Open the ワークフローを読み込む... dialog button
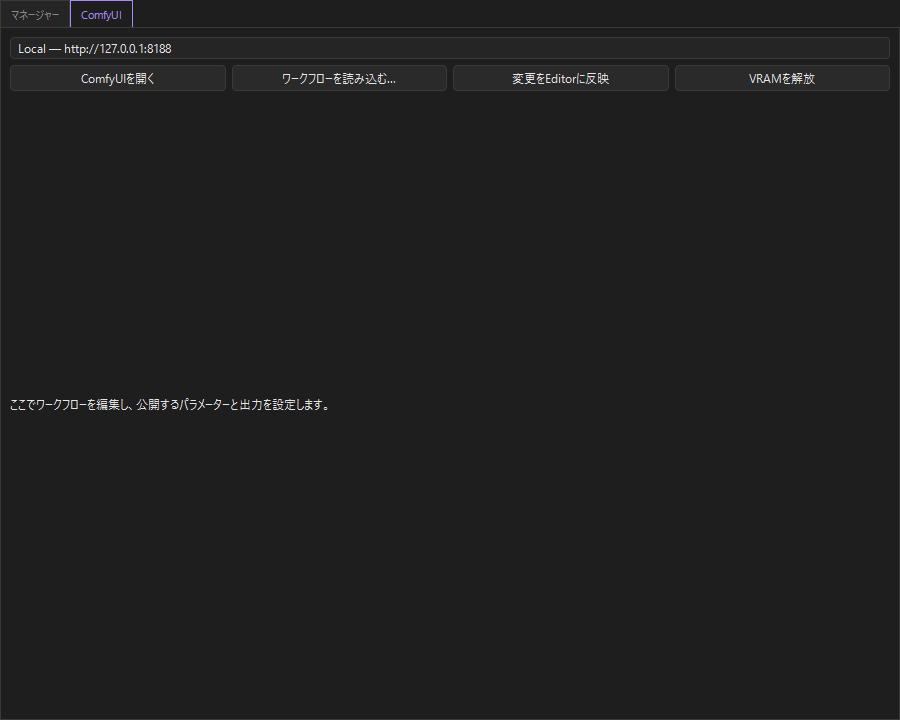The width and height of the screenshot is (900, 720). (x=339, y=78)
